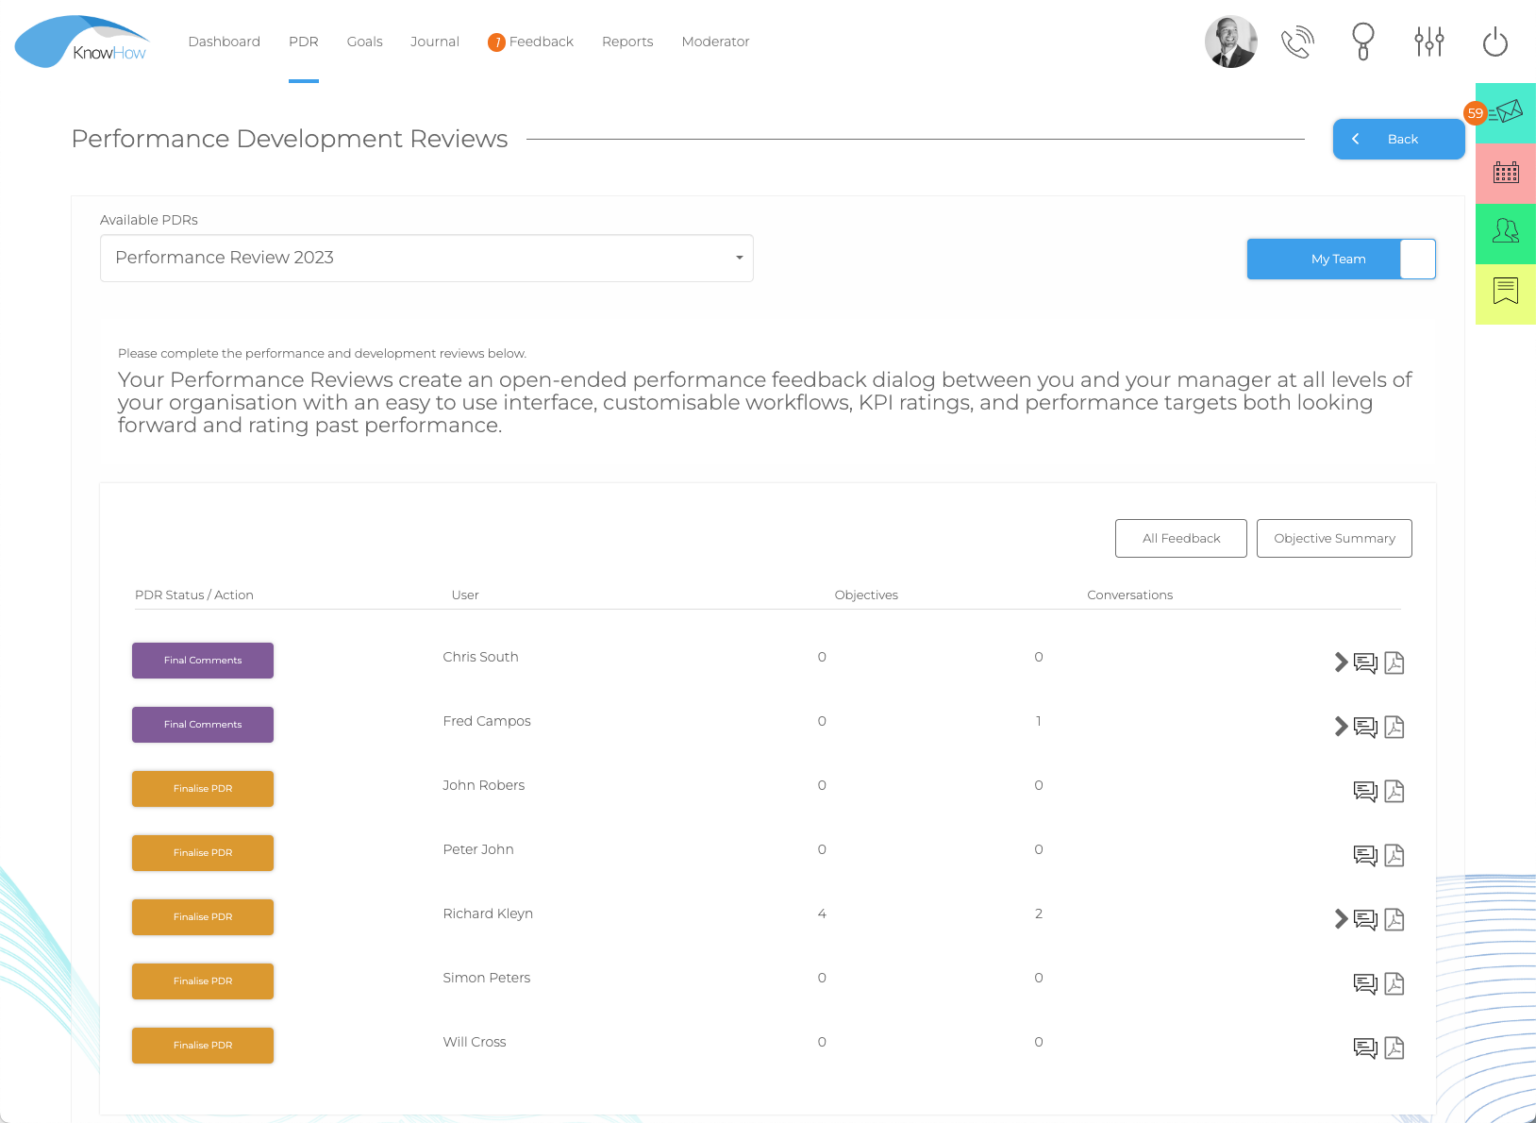Expand Fred Campos's row chevron
This screenshot has height=1123, width=1536.
(x=1341, y=727)
